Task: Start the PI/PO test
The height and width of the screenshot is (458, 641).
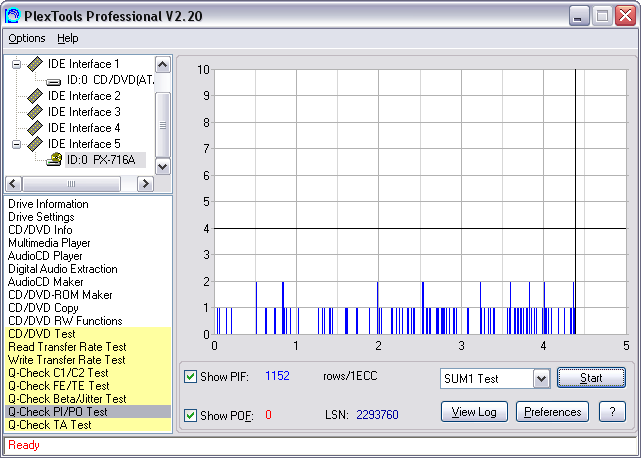Action: [591, 378]
